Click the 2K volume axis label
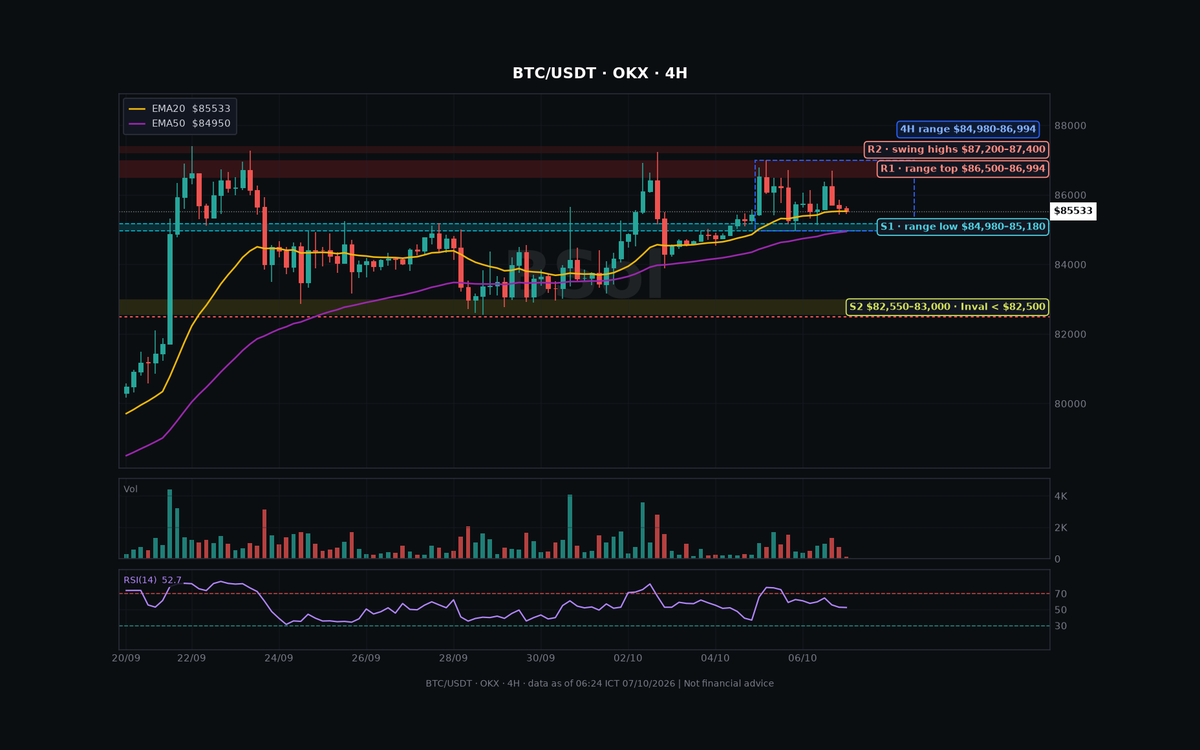 coord(1062,528)
